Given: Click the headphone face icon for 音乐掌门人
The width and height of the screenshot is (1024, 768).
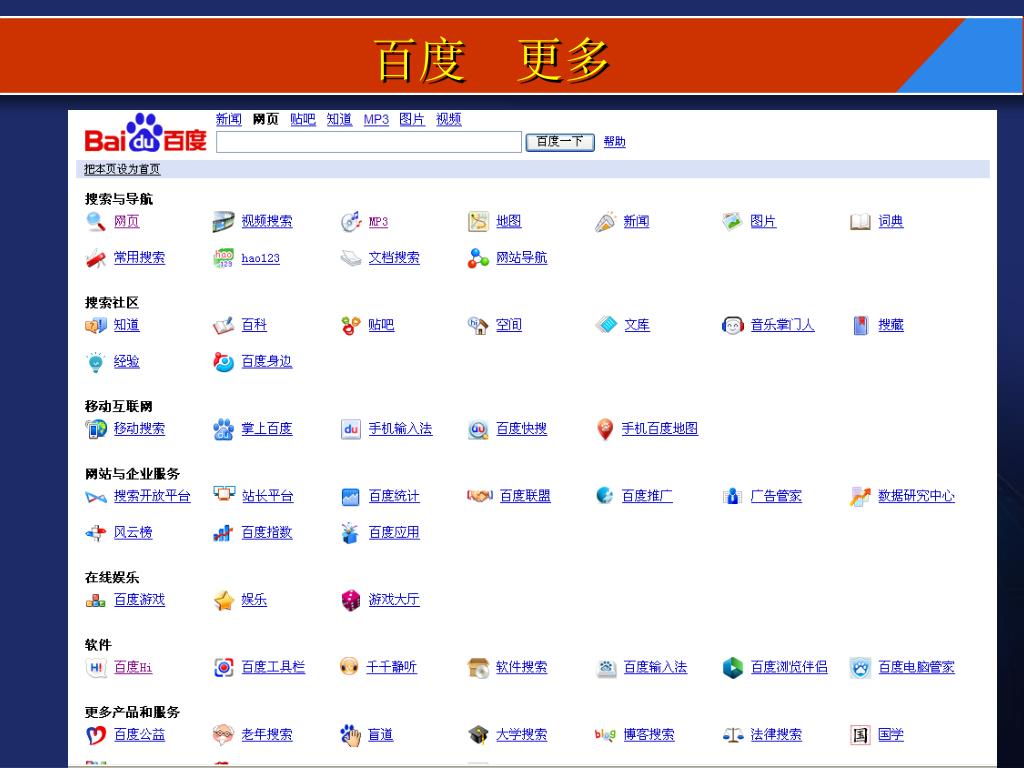Looking at the screenshot, I should pos(733,325).
